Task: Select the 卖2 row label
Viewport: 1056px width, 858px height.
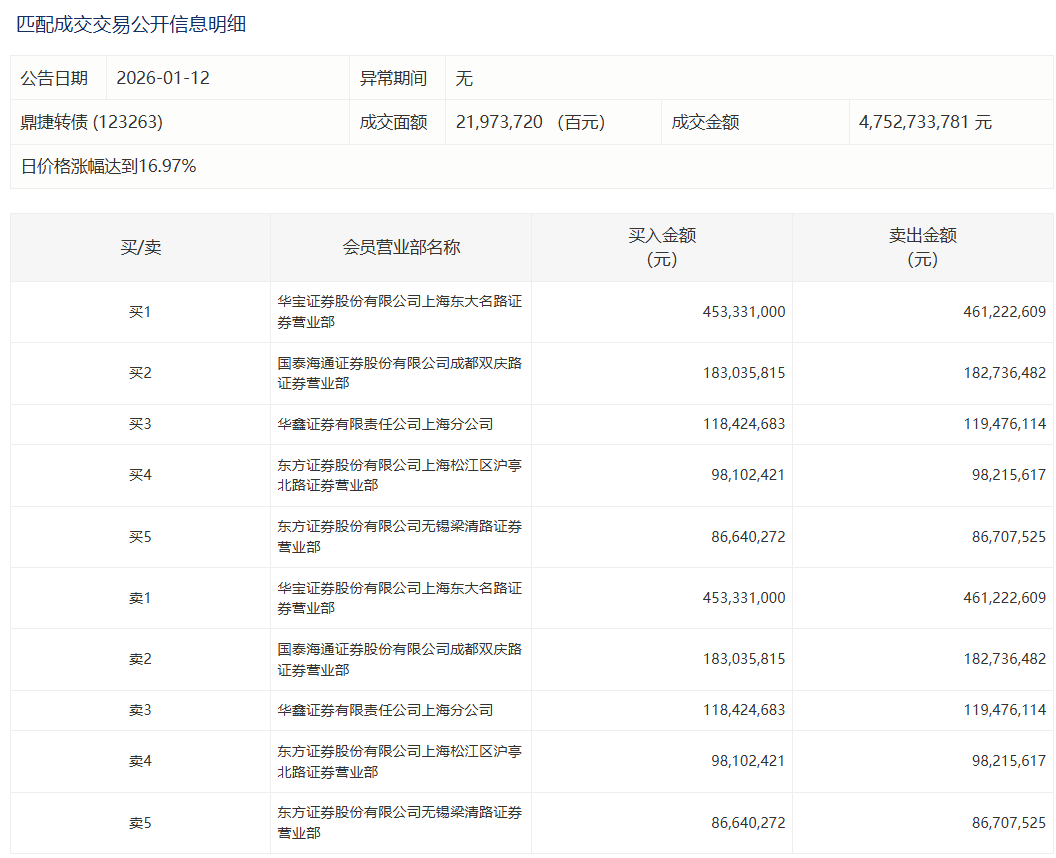Action: tap(140, 659)
